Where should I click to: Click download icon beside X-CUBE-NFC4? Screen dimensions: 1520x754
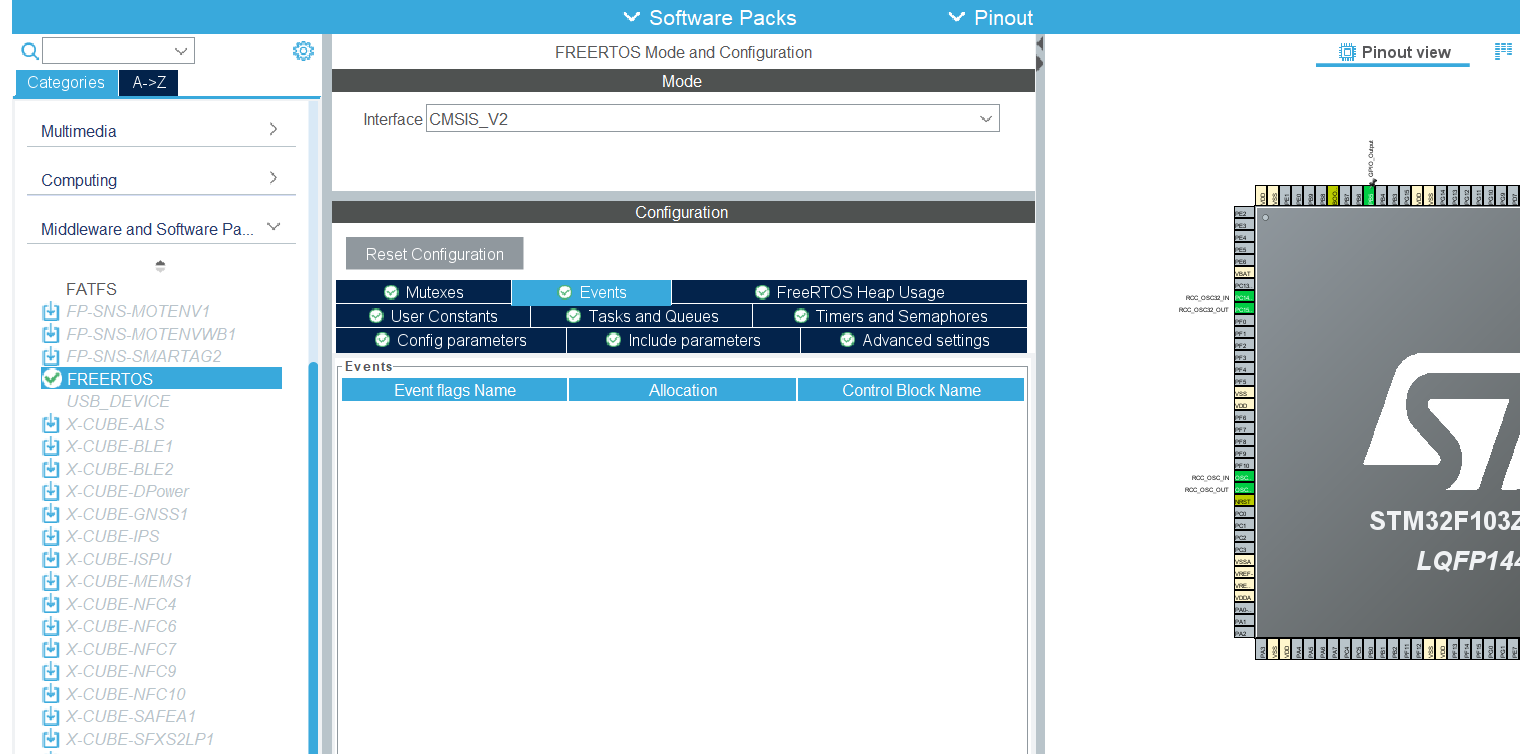(x=51, y=604)
